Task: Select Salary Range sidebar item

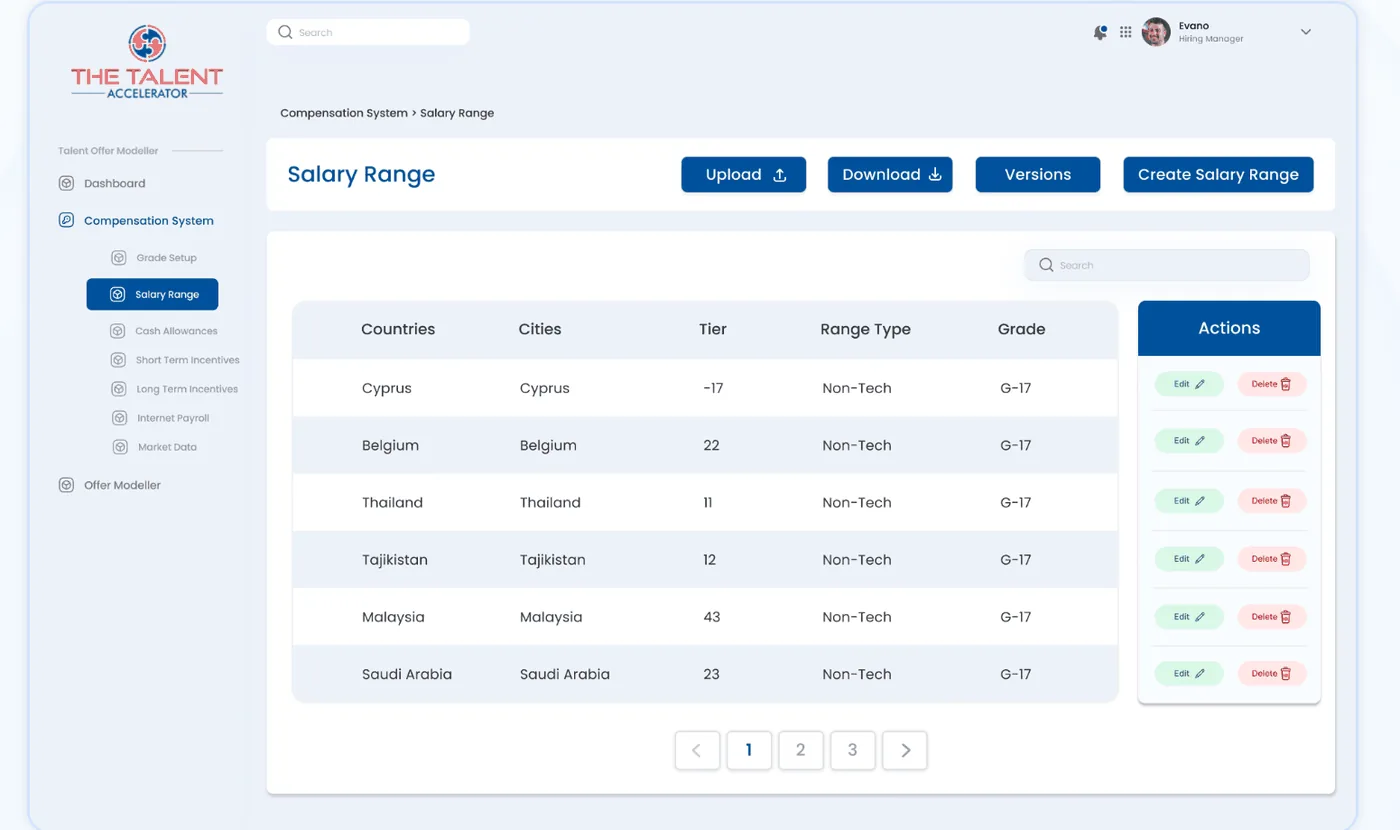Action: point(152,294)
